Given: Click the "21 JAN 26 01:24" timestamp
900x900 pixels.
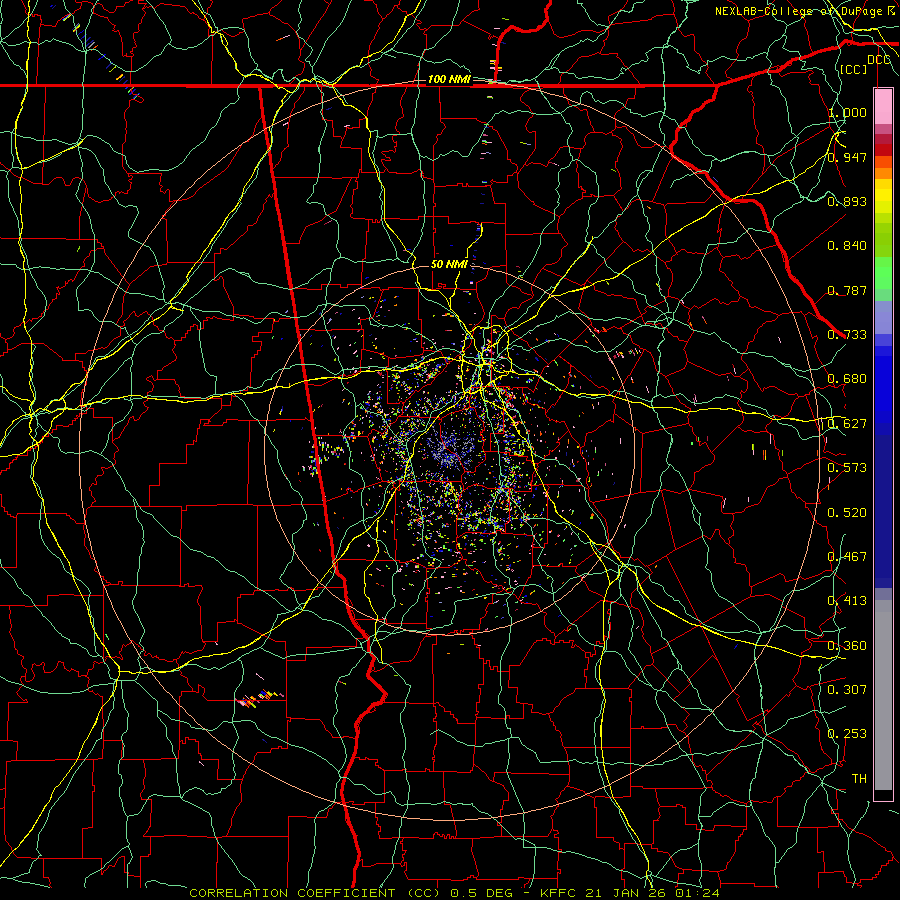Looking at the screenshot, I should [x=653, y=893].
